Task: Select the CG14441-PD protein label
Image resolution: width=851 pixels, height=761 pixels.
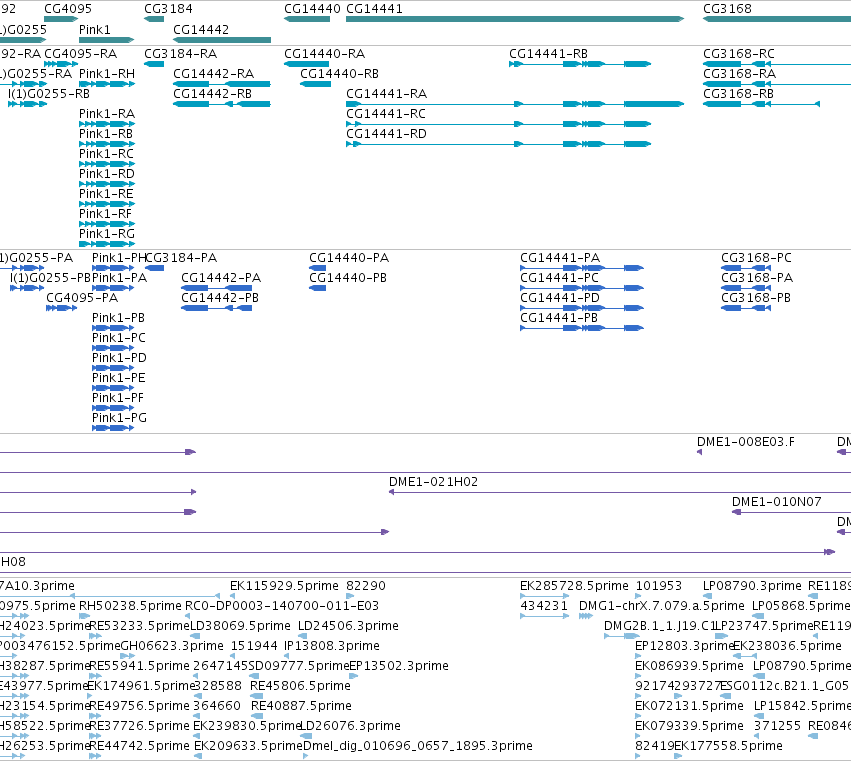Action: 560,298
